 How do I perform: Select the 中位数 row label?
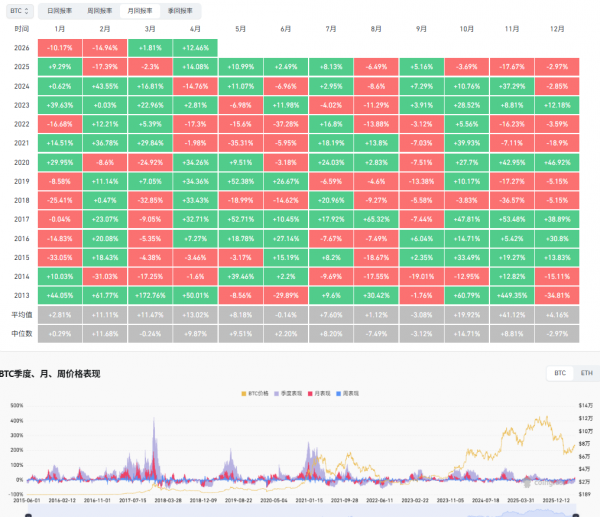21,331
